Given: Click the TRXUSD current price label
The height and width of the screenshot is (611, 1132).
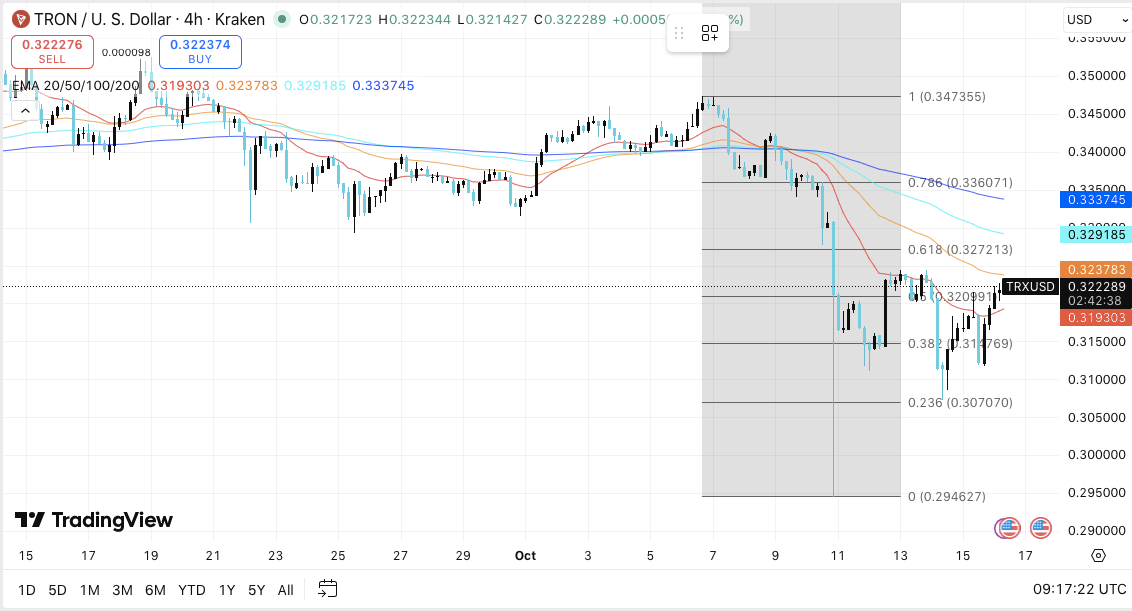Looking at the screenshot, I should (1029, 287).
